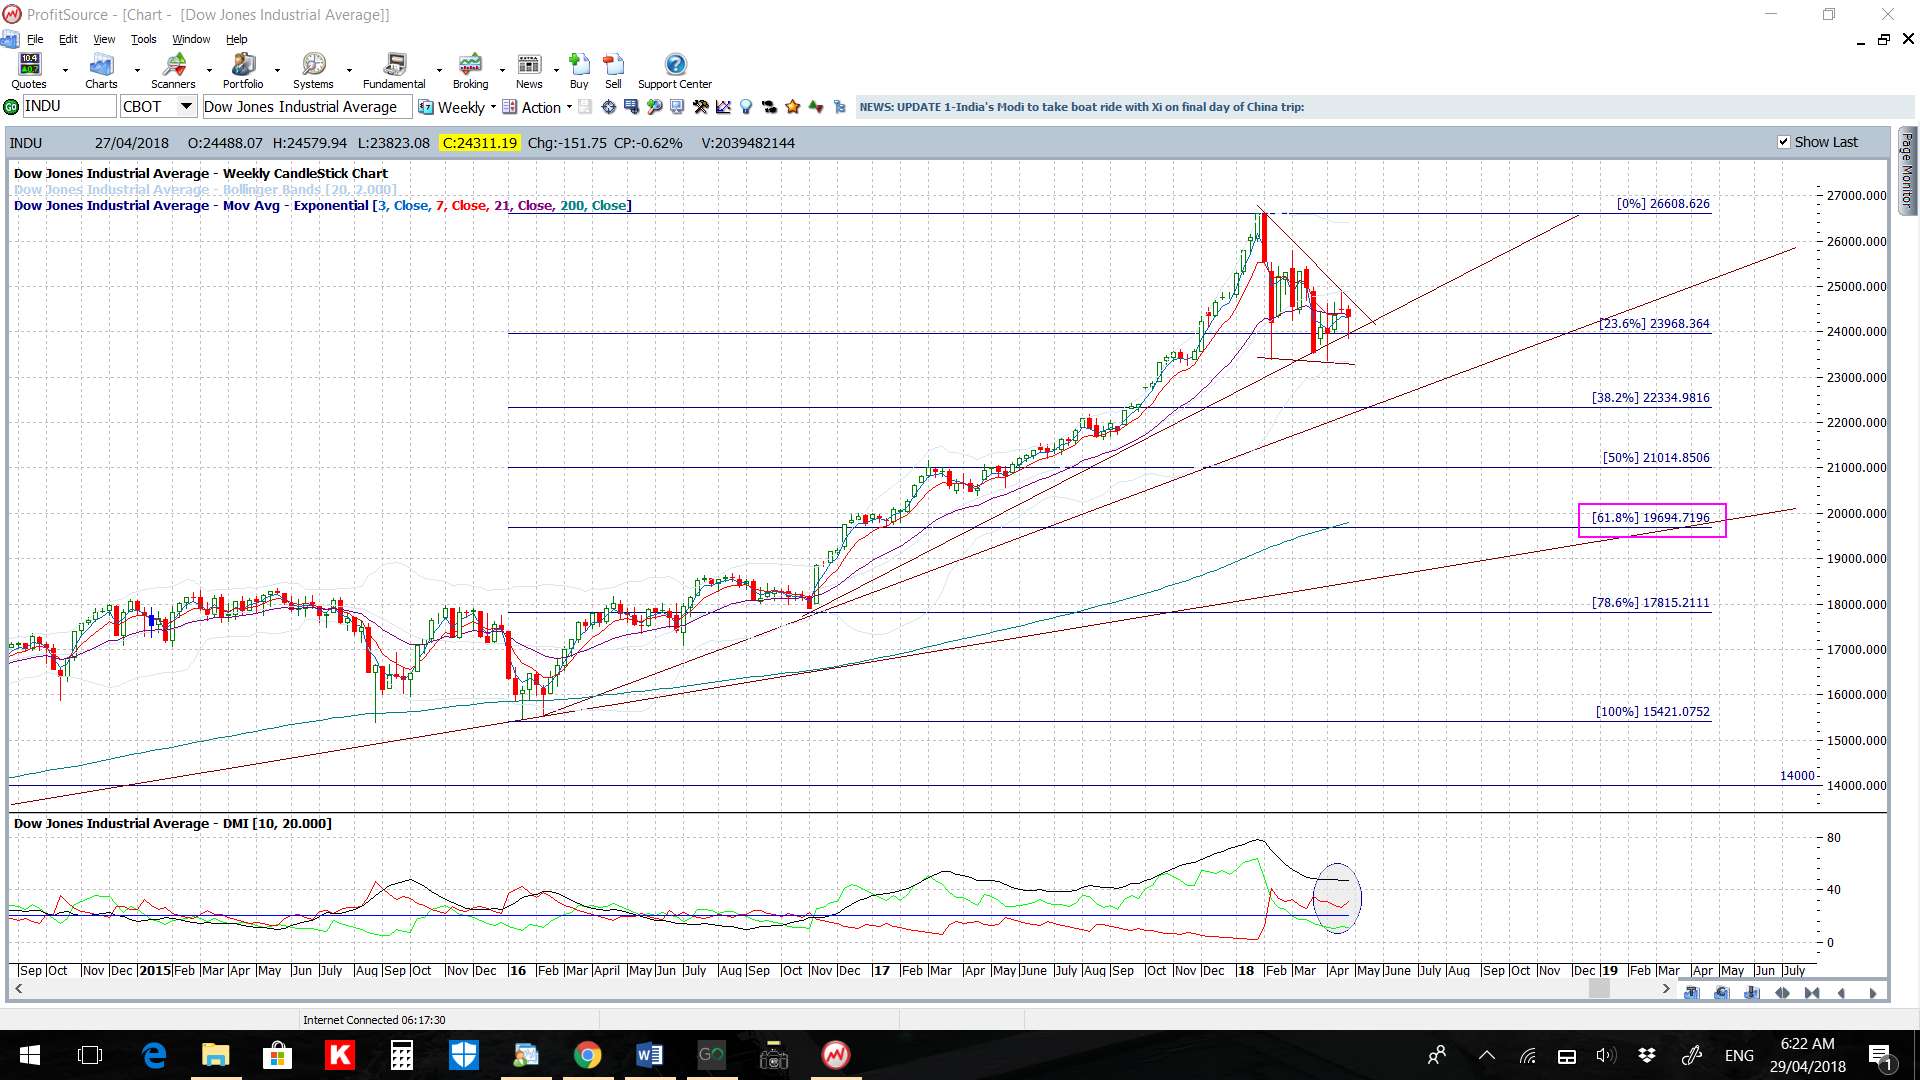This screenshot has height=1080, width=1920.
Task: Click the disabled save disk icon
Action: [x=585, y=107]
